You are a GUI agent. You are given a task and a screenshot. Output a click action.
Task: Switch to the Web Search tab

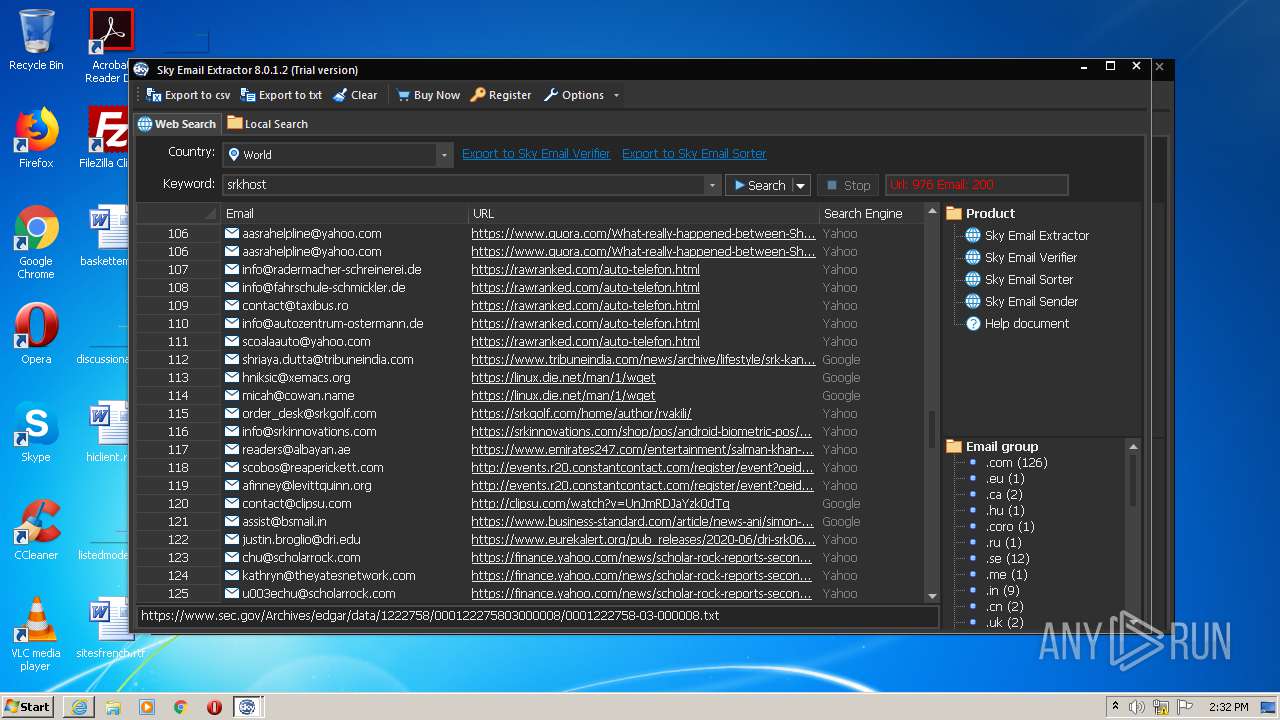pos(177,124)
